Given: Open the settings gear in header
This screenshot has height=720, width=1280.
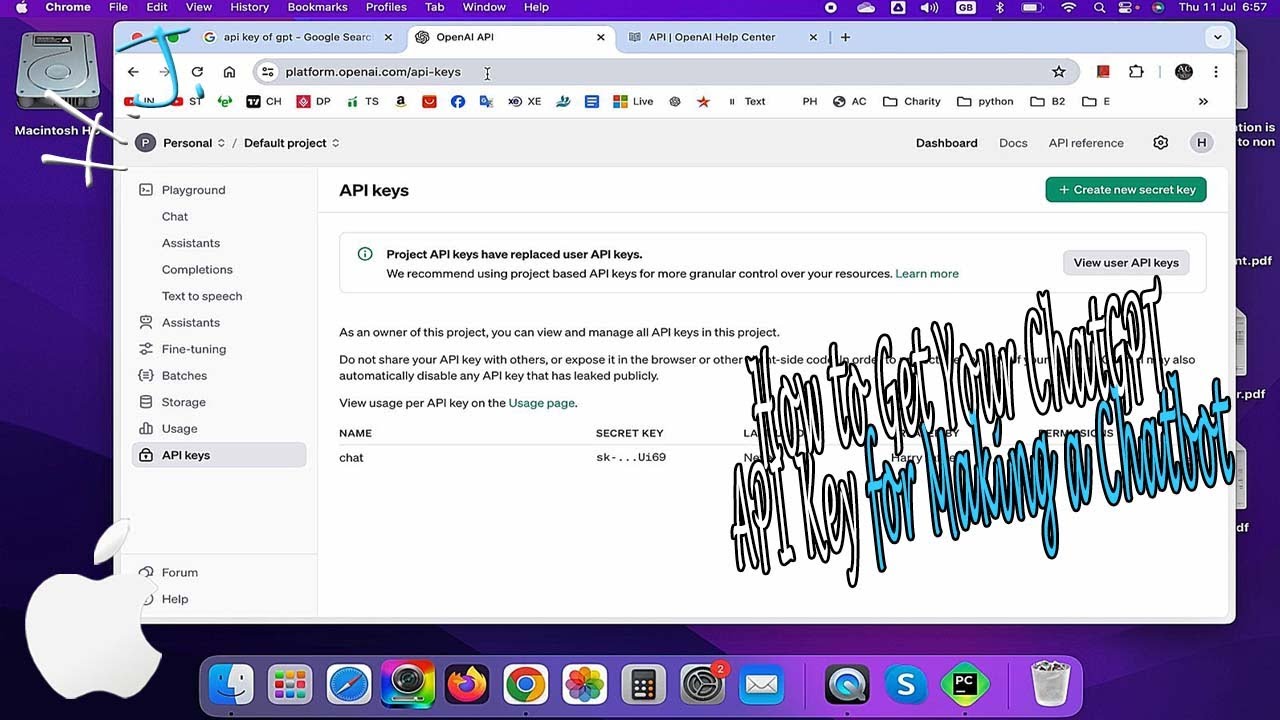Looking at the screenshot, I should (x=1160, y=143).
